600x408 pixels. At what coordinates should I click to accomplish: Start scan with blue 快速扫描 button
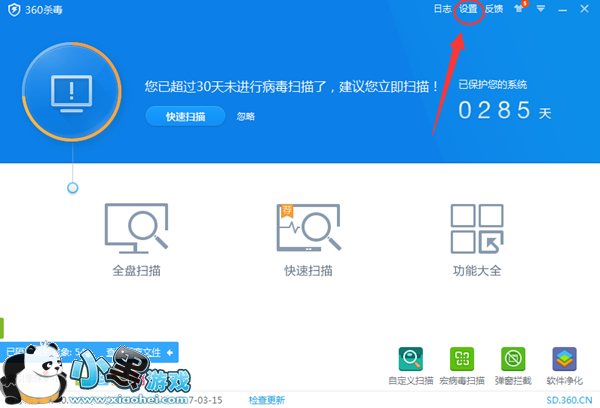point(186,116)
